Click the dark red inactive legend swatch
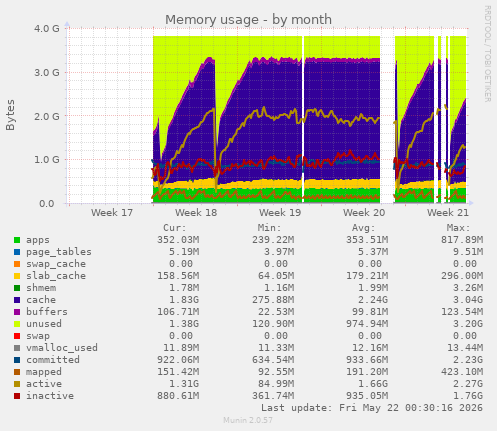Image resolution: width=497 pixels, height=431 pixels. [x=17, y=396]
